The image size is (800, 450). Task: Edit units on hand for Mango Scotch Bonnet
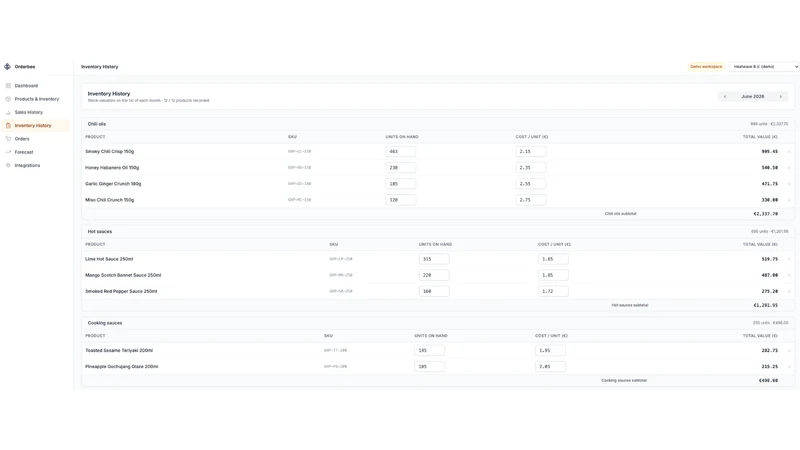click(x=434, y=275)
